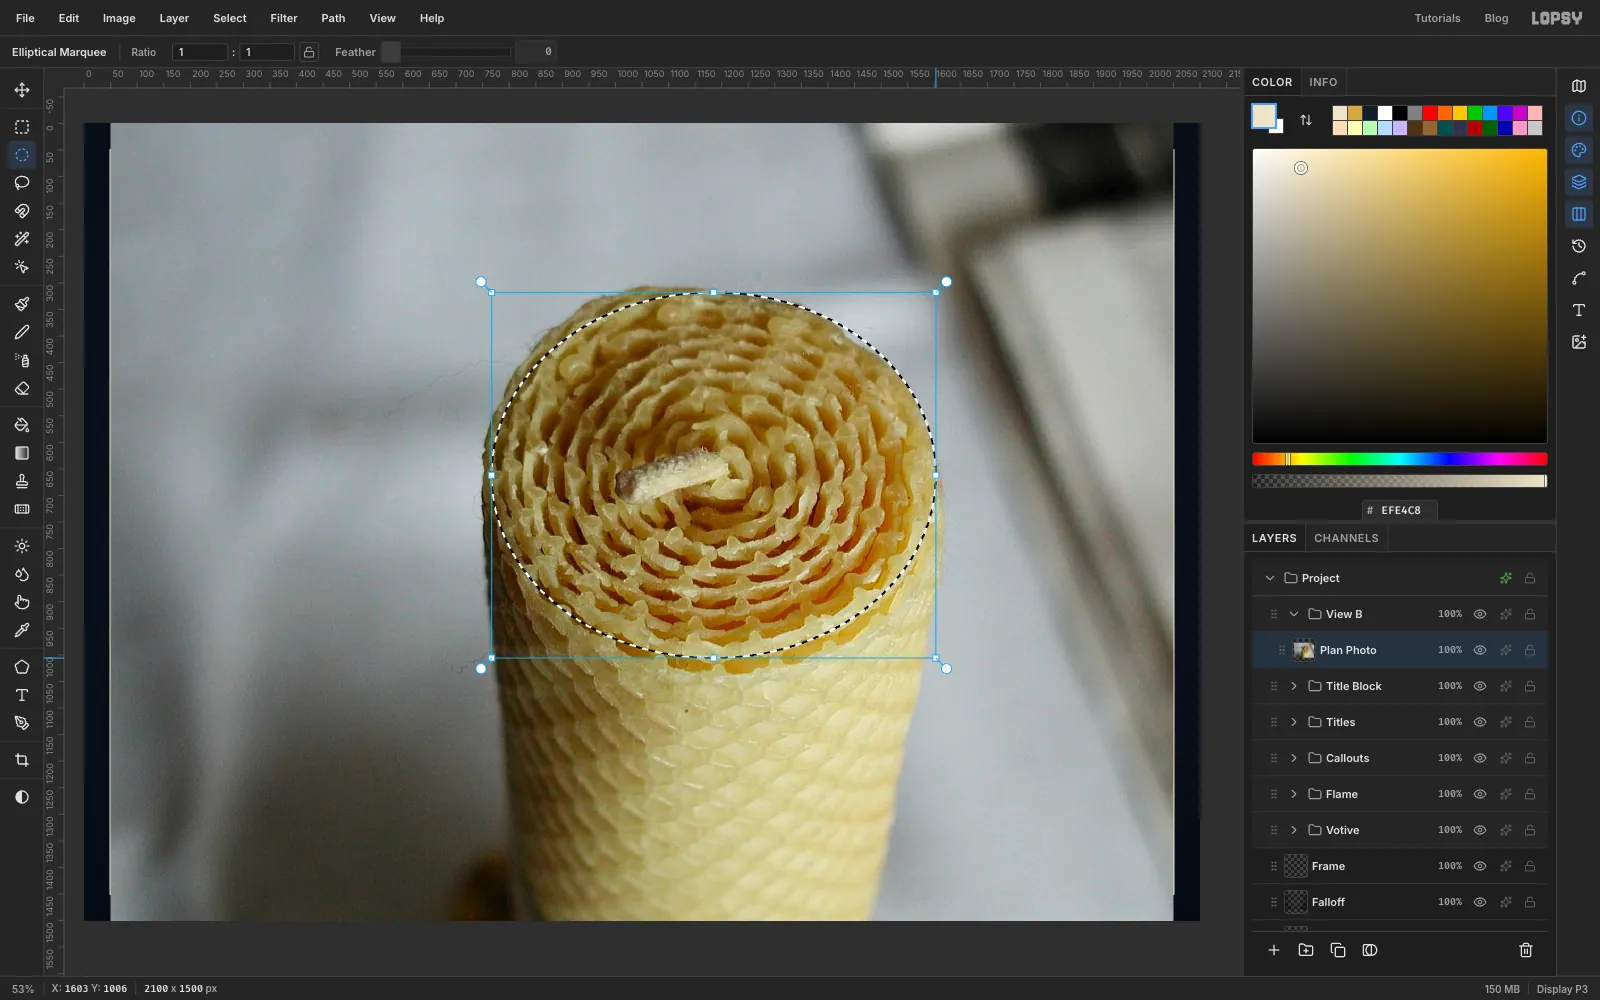Toggle visibility of Frame layer
The height and width of the screenshot is (1000, 1600).
click(1480, 866)
